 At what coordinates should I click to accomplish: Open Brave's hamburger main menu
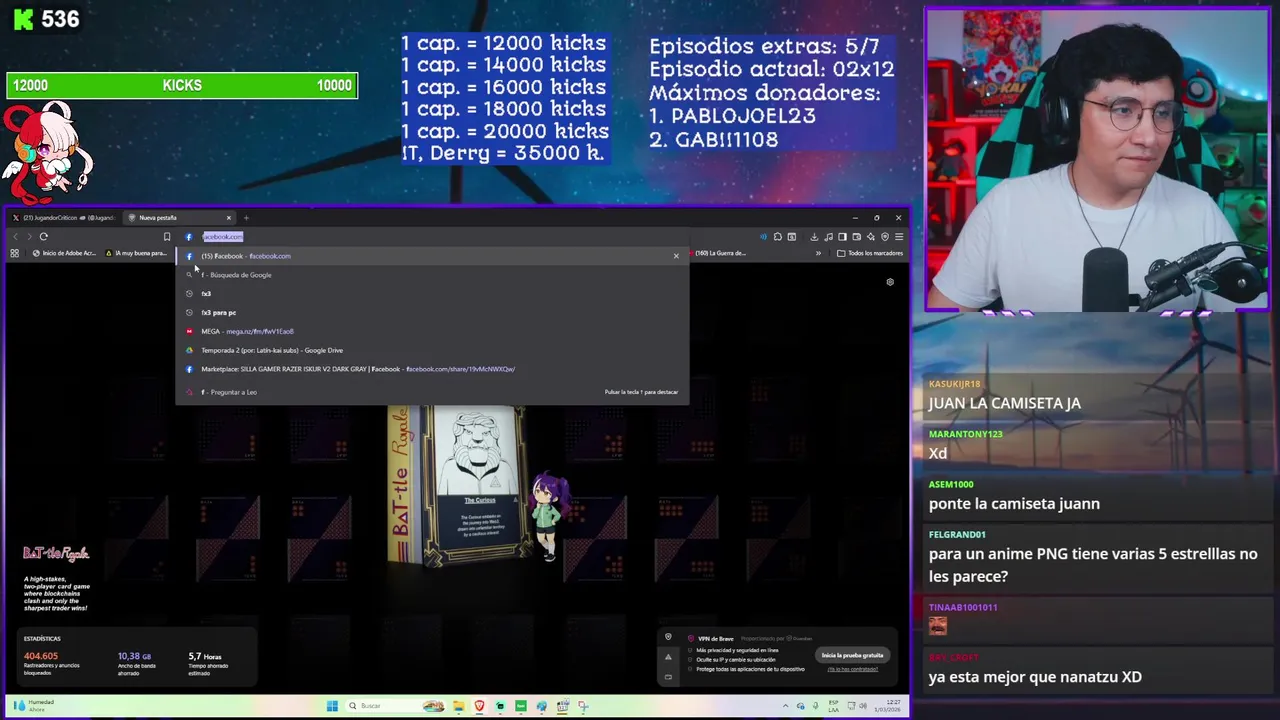(x=899, y=237)
